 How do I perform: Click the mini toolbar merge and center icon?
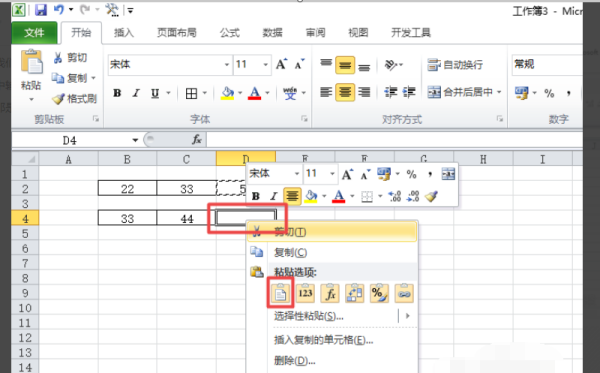pos(448,174)
